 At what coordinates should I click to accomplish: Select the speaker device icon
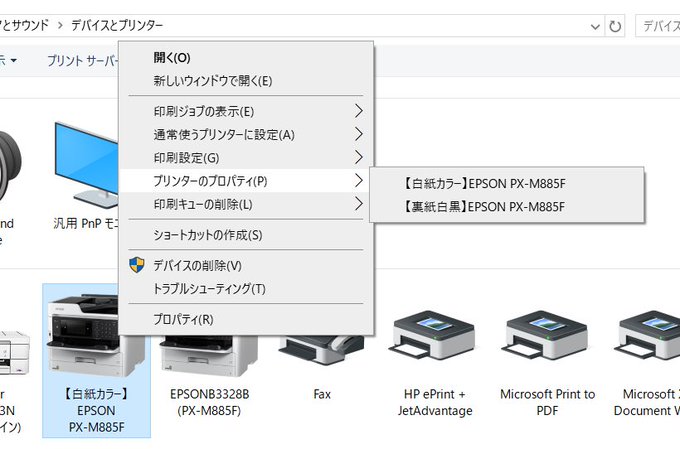pos(10,167)
